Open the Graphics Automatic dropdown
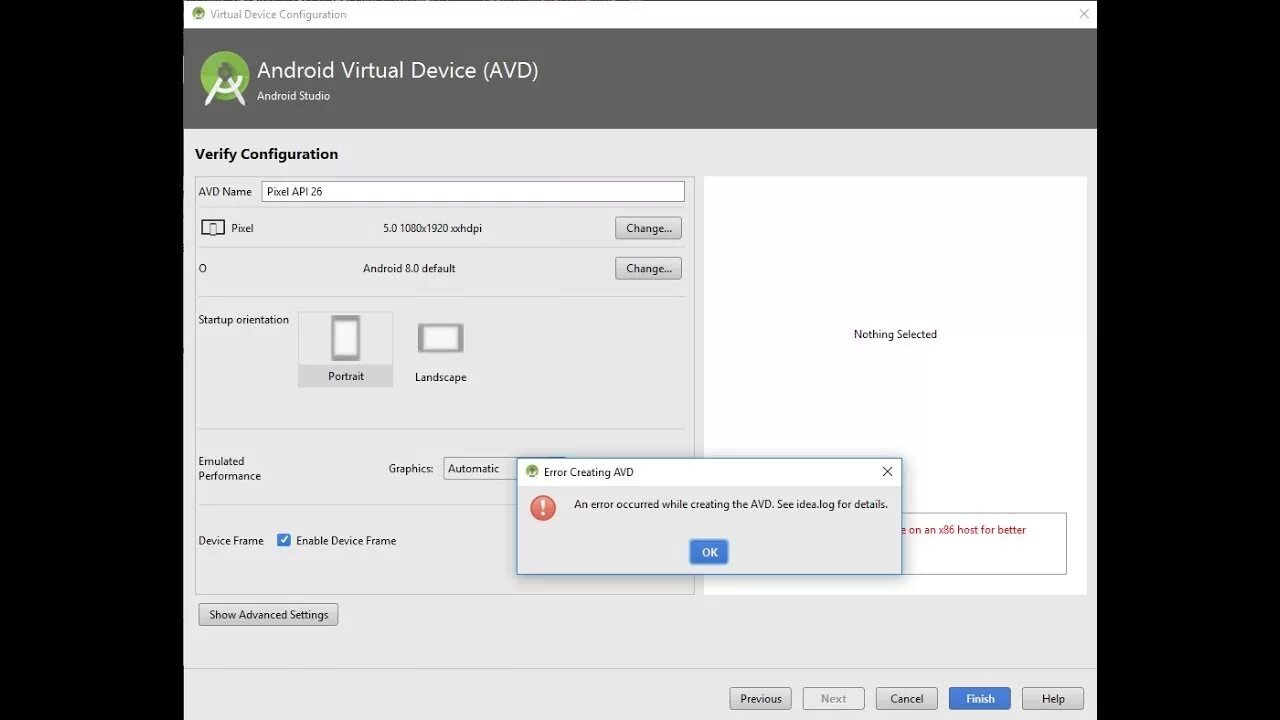The width and height of the screenshot is (1280, 720). click(x=480, y=468)
